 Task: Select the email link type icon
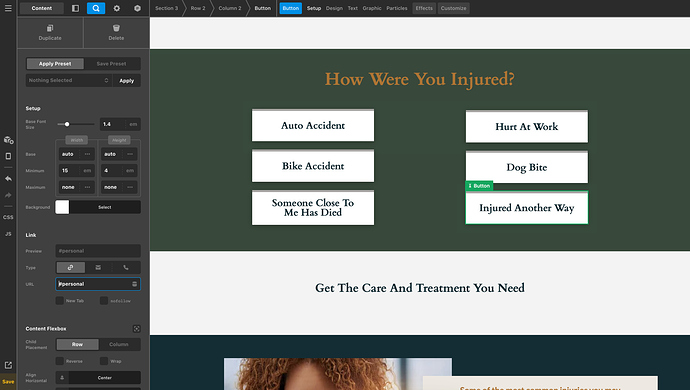click(x=98, y=267)
